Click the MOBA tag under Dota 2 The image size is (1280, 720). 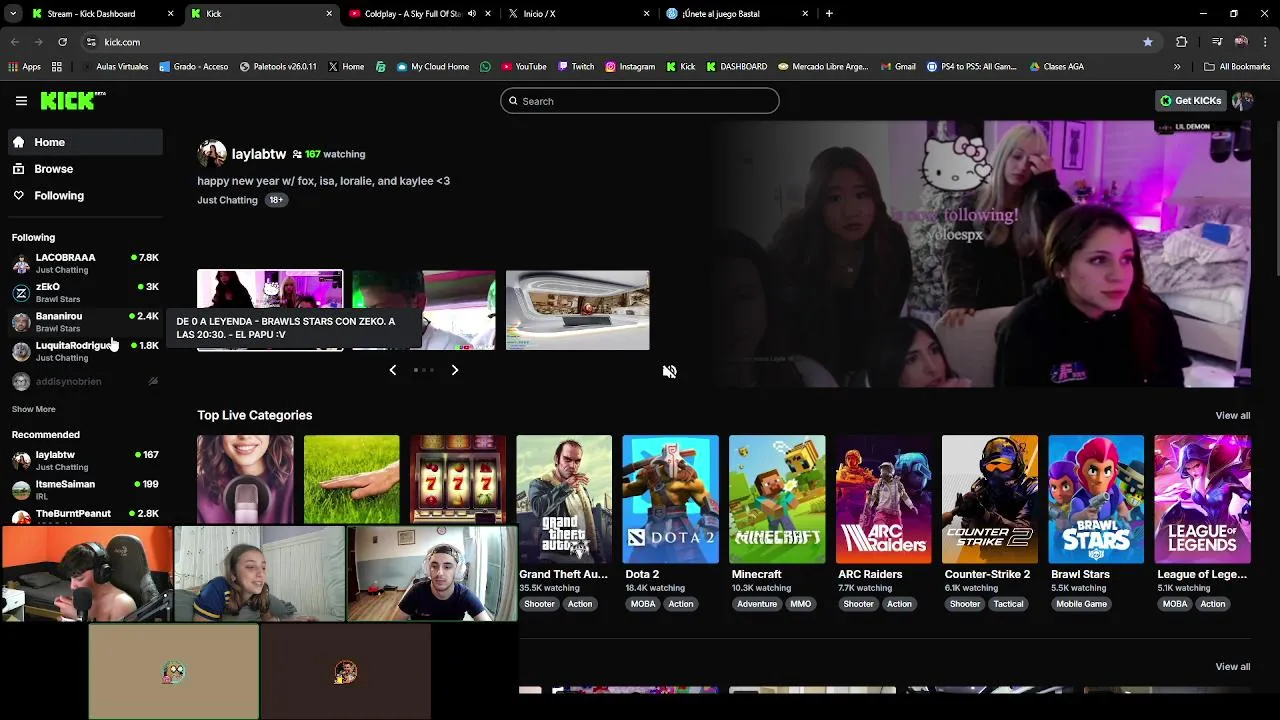point(643,604)
